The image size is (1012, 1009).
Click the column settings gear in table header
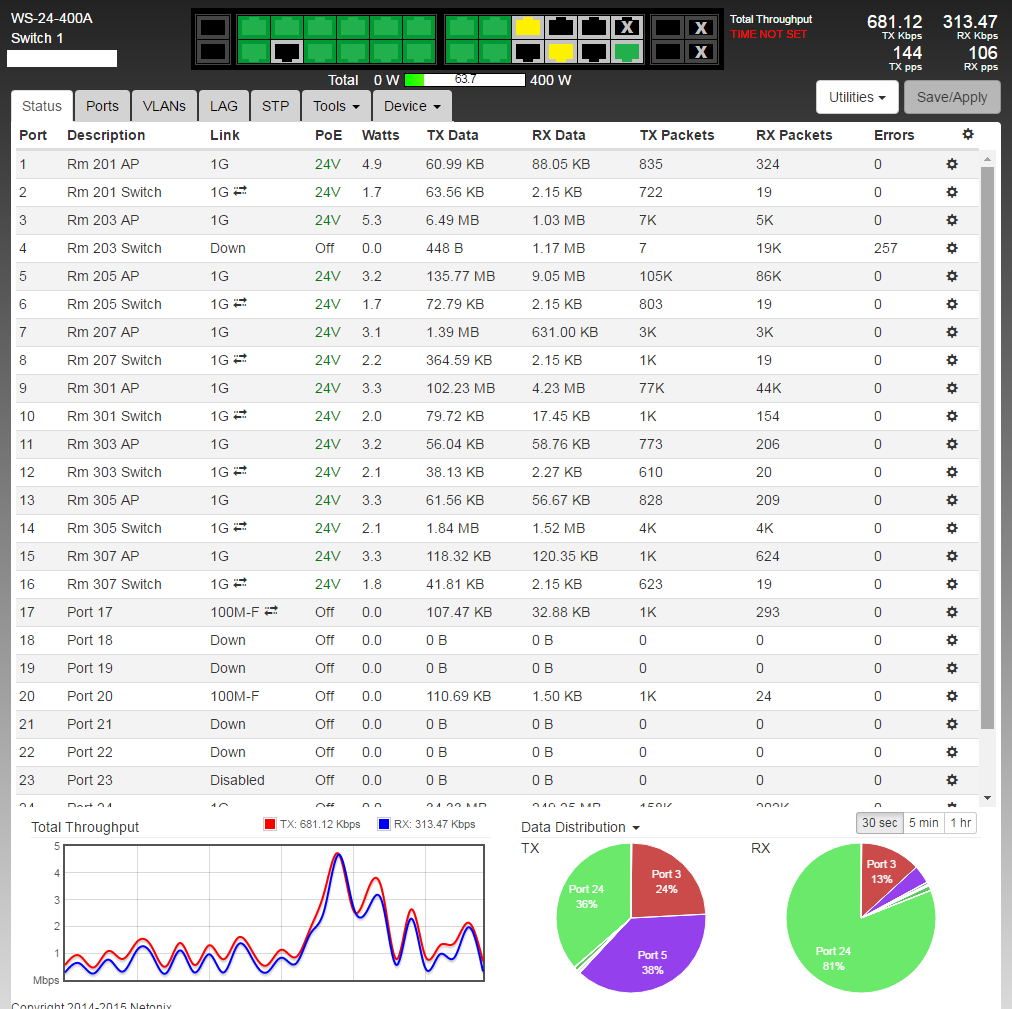coord(967,134)
